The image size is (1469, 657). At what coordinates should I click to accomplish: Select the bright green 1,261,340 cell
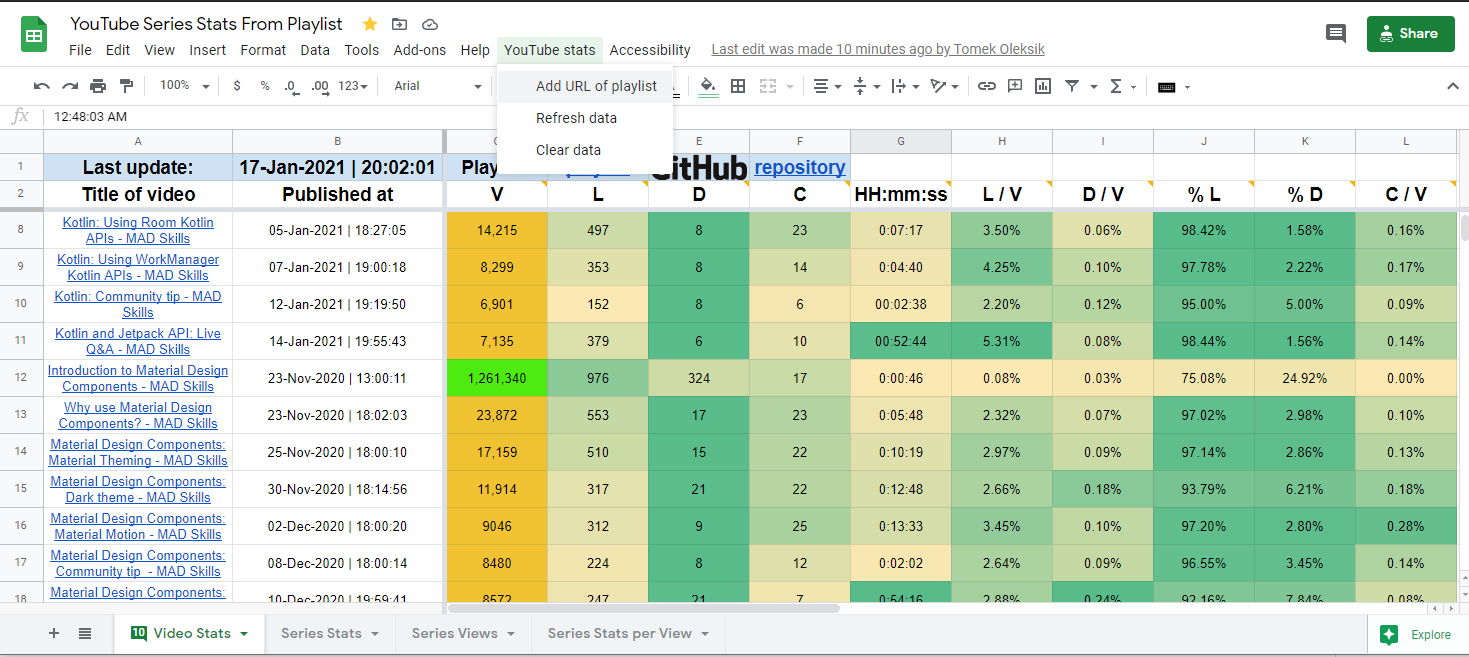[497, 378]
